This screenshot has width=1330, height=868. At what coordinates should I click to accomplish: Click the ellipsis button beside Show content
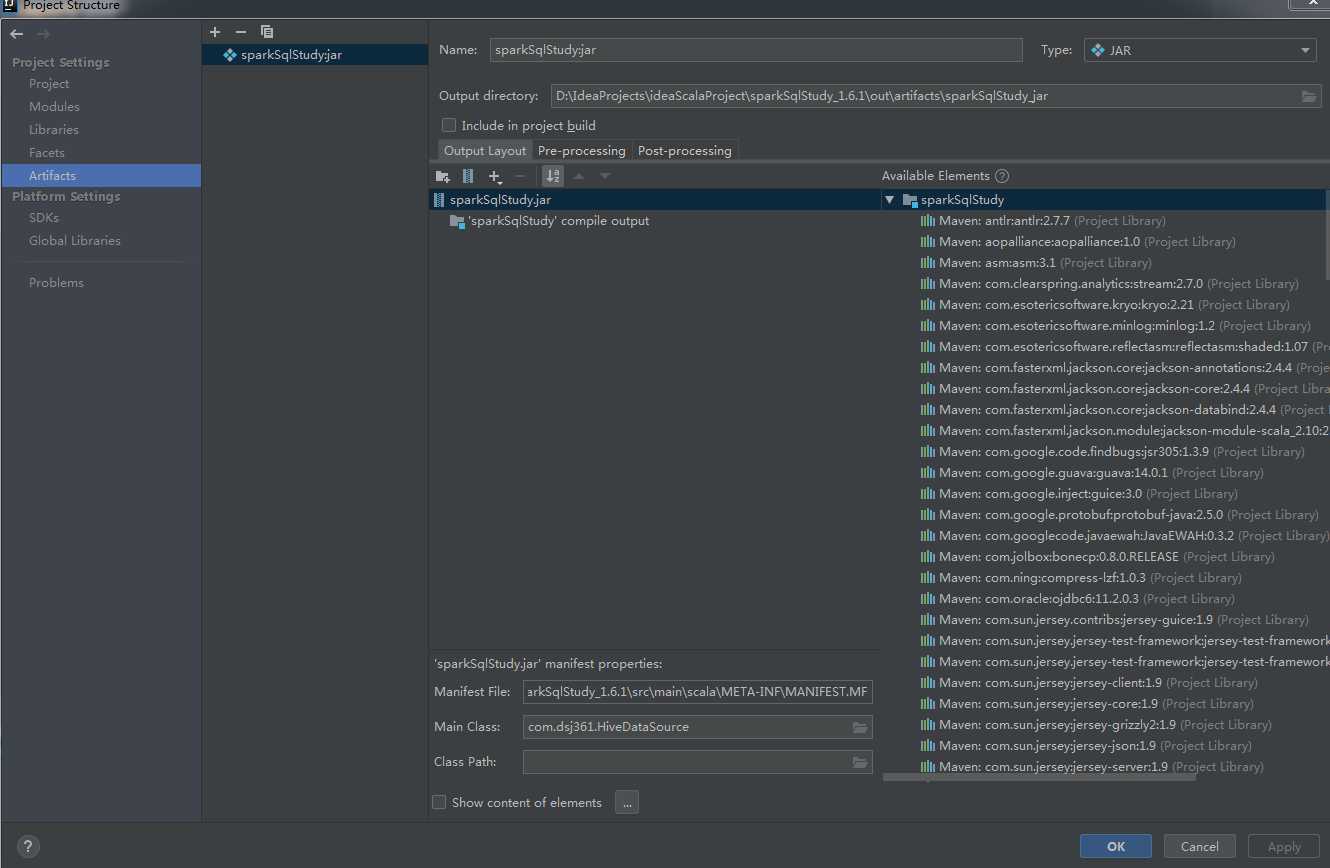627,802
